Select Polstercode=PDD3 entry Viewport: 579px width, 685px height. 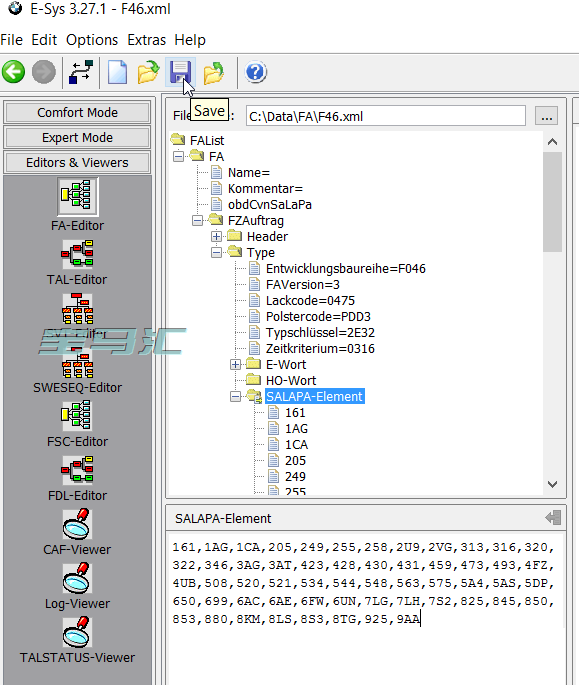318,317
